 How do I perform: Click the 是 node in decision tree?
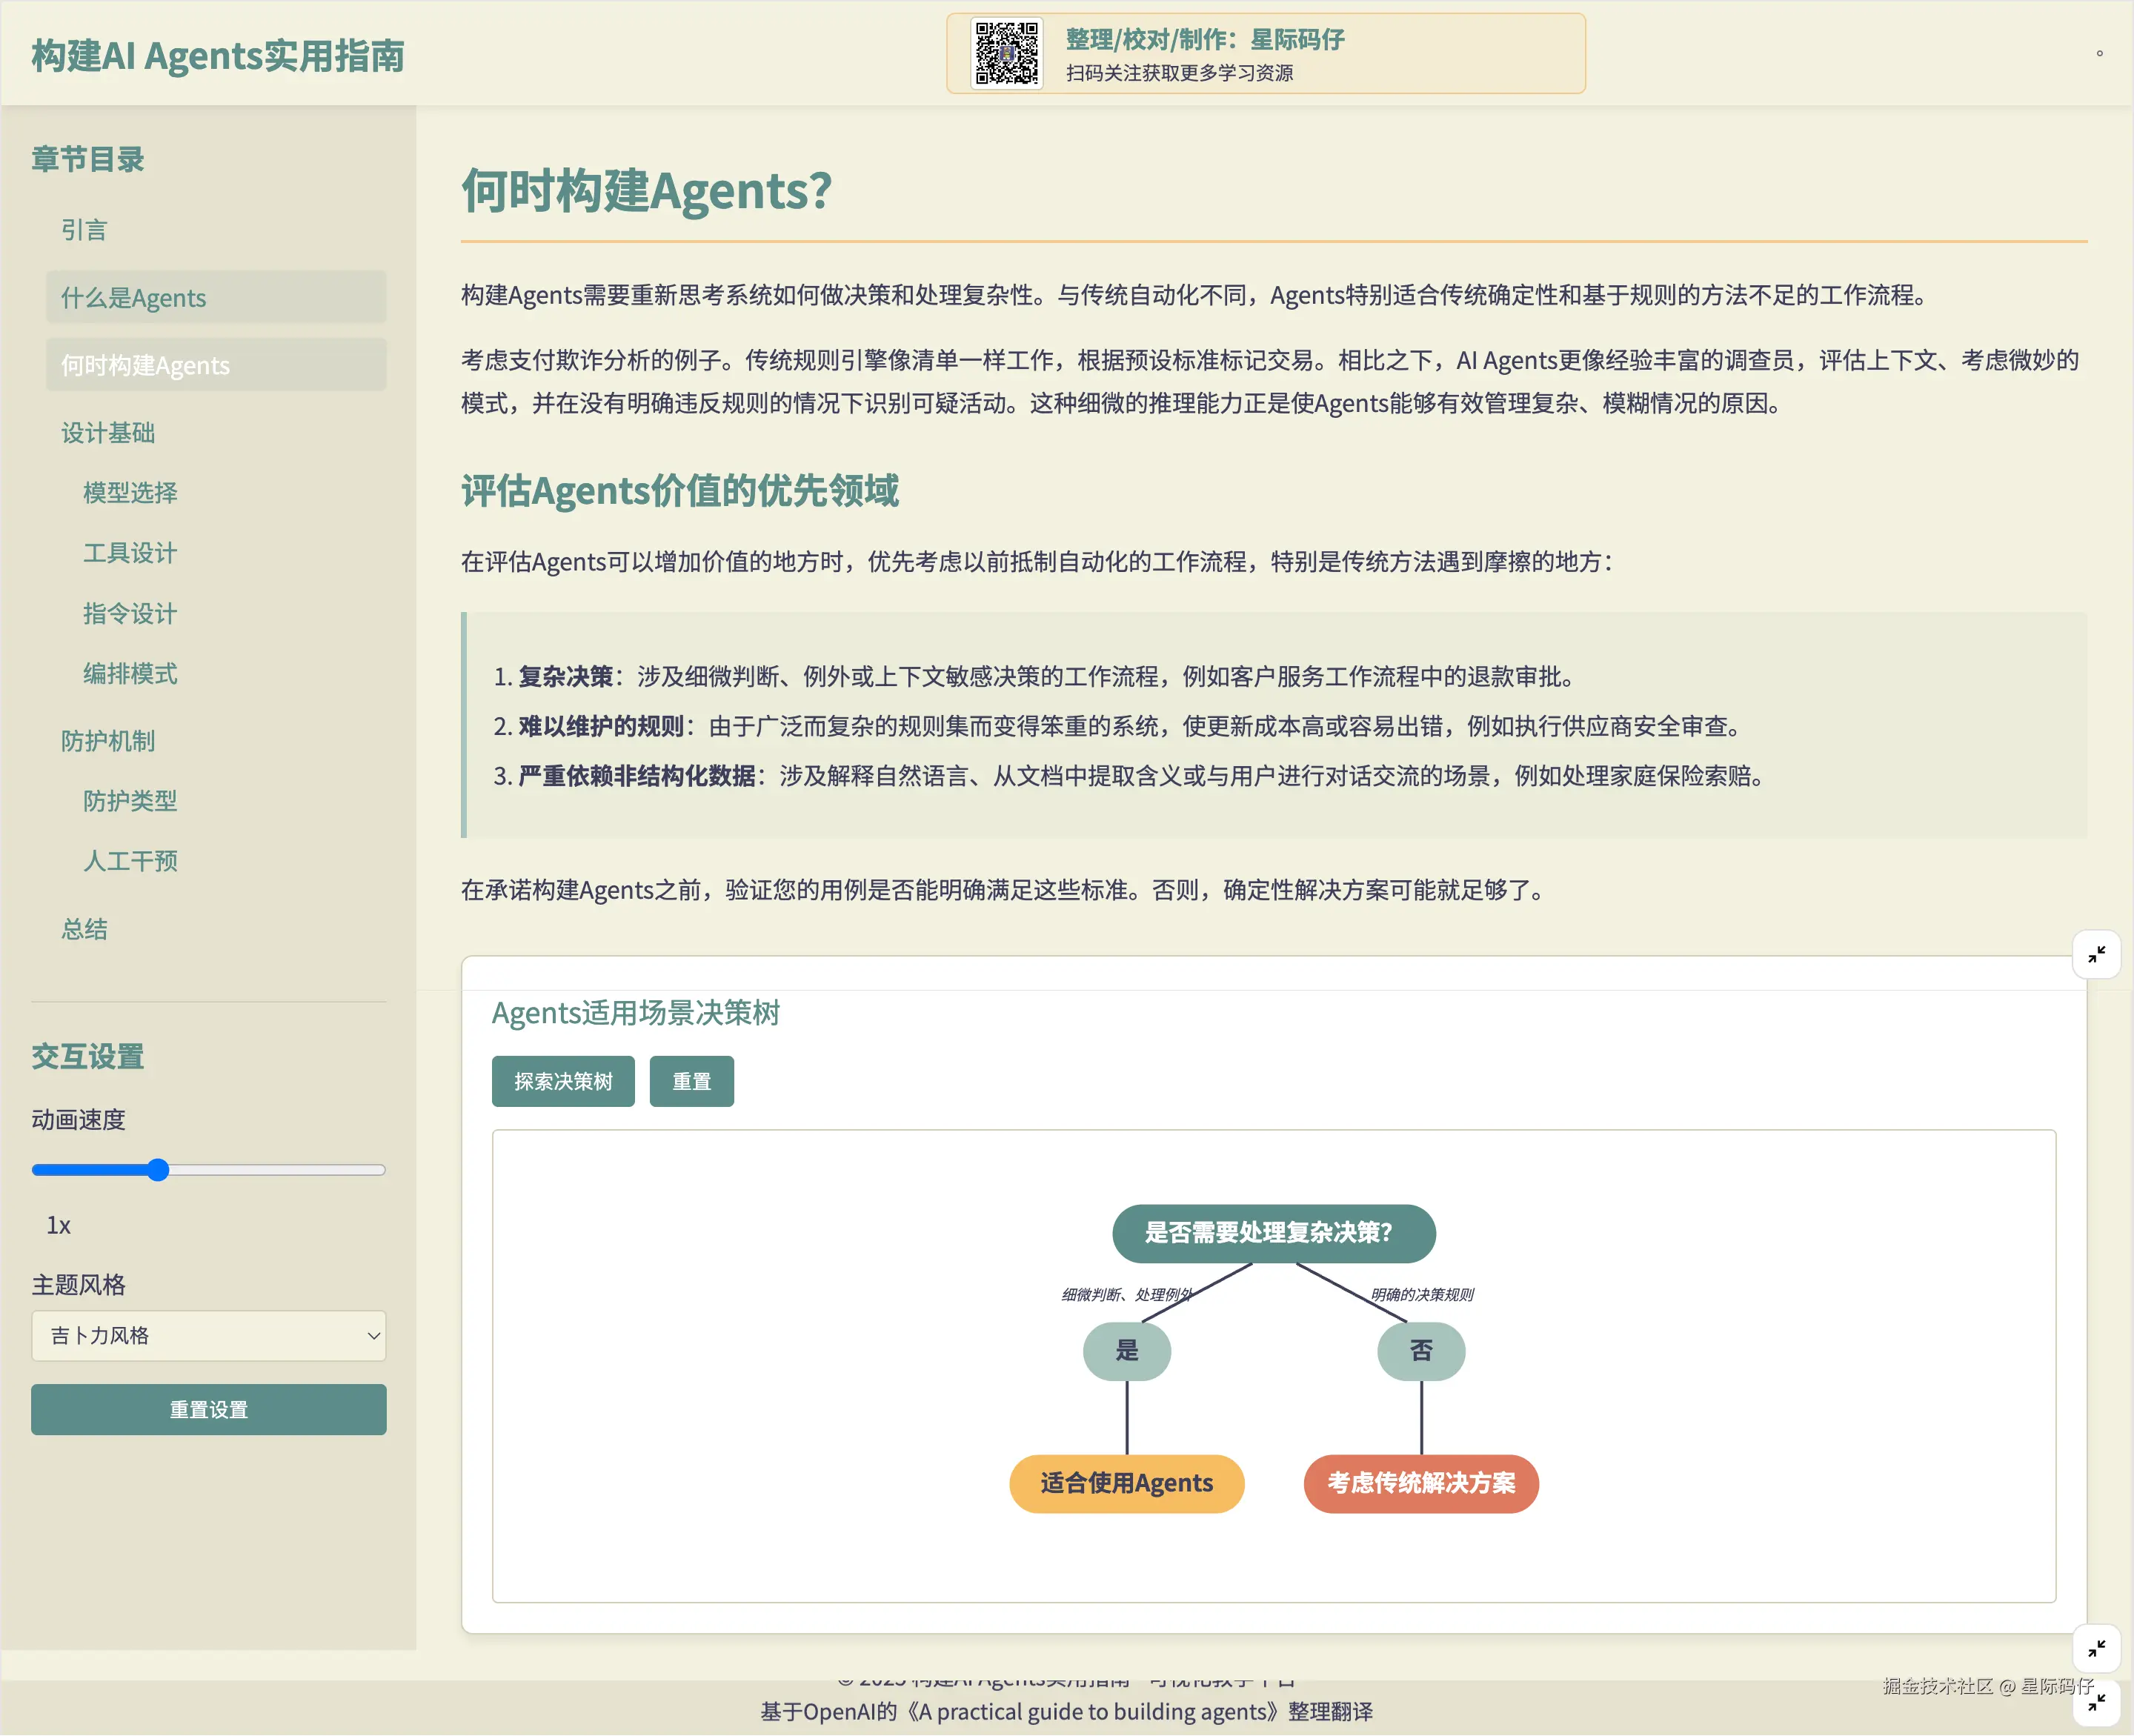tap(1126, 1351)
